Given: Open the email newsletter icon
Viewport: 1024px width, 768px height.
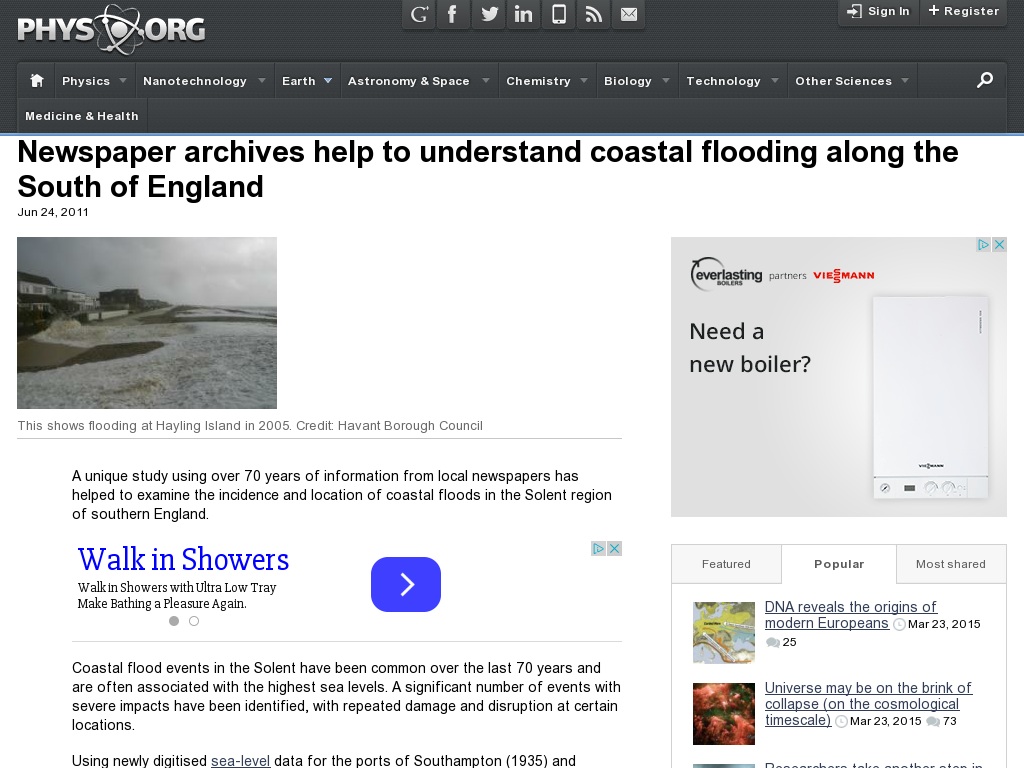Looking at the screenshot, I should click(629, 15).
